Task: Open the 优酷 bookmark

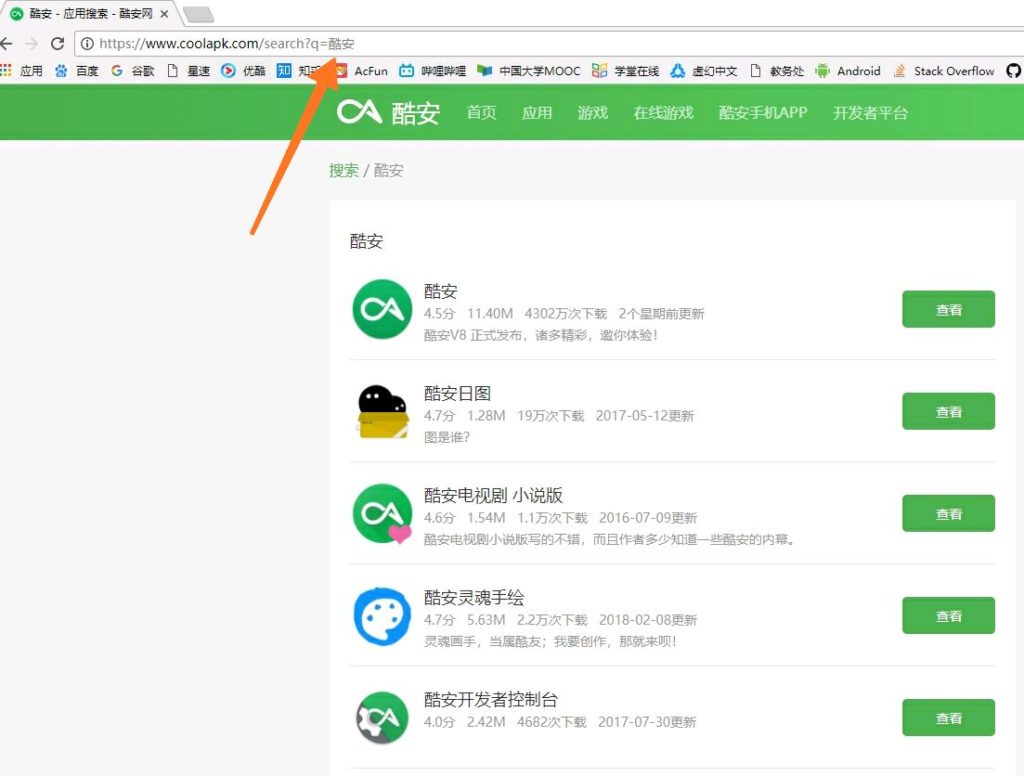Action: (x=244, y=71)
